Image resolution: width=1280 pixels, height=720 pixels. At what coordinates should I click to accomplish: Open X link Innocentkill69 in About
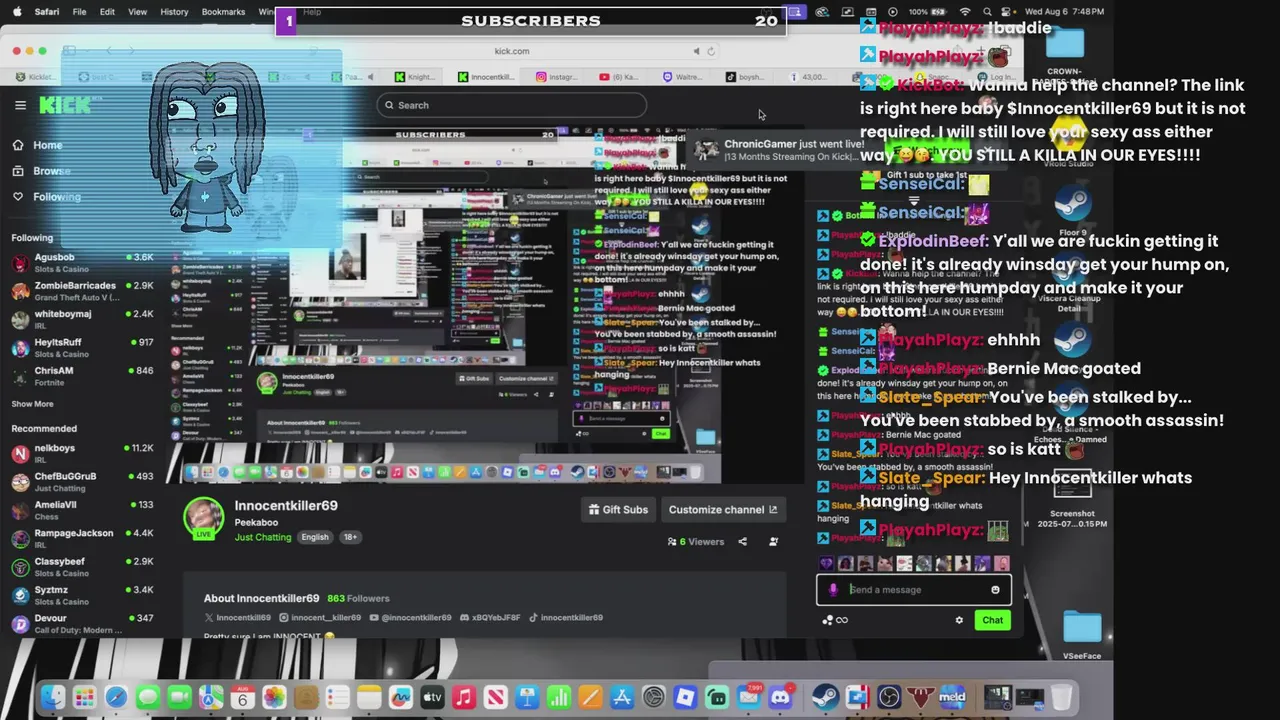click(x=238, y=618)
